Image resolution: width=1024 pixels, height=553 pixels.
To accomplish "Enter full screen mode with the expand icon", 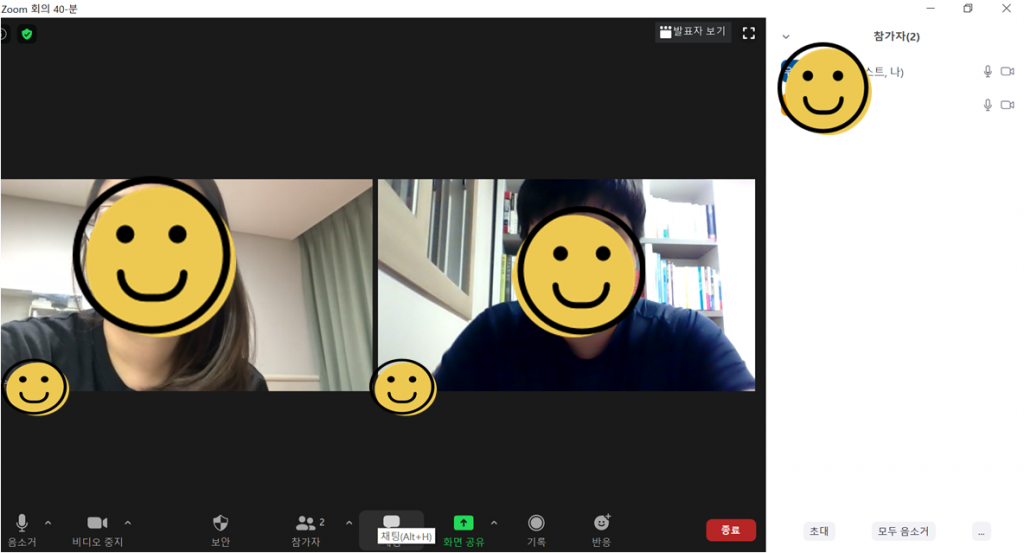I will coord(748,33).
